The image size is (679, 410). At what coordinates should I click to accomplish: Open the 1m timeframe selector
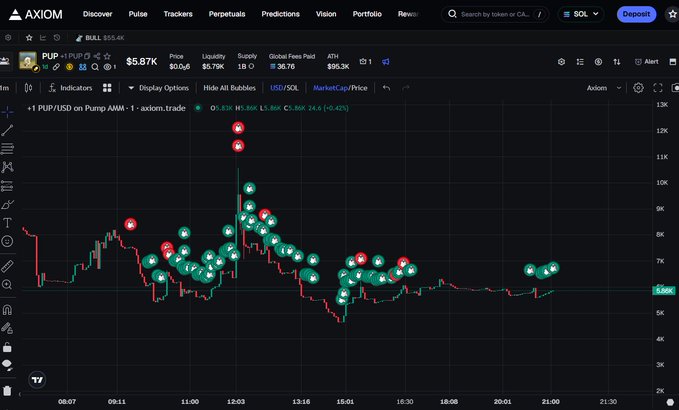click(x=5, y=88)
